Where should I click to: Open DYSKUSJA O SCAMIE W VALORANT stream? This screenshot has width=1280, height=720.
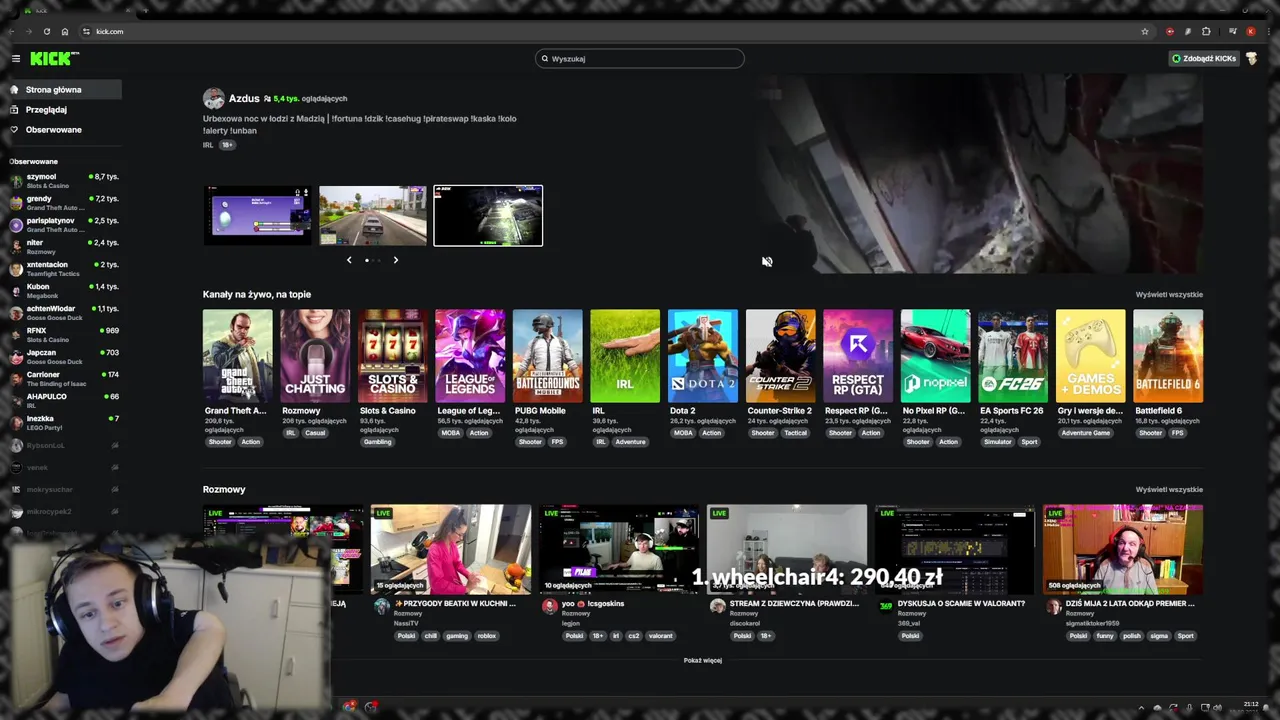click(955, 550)
